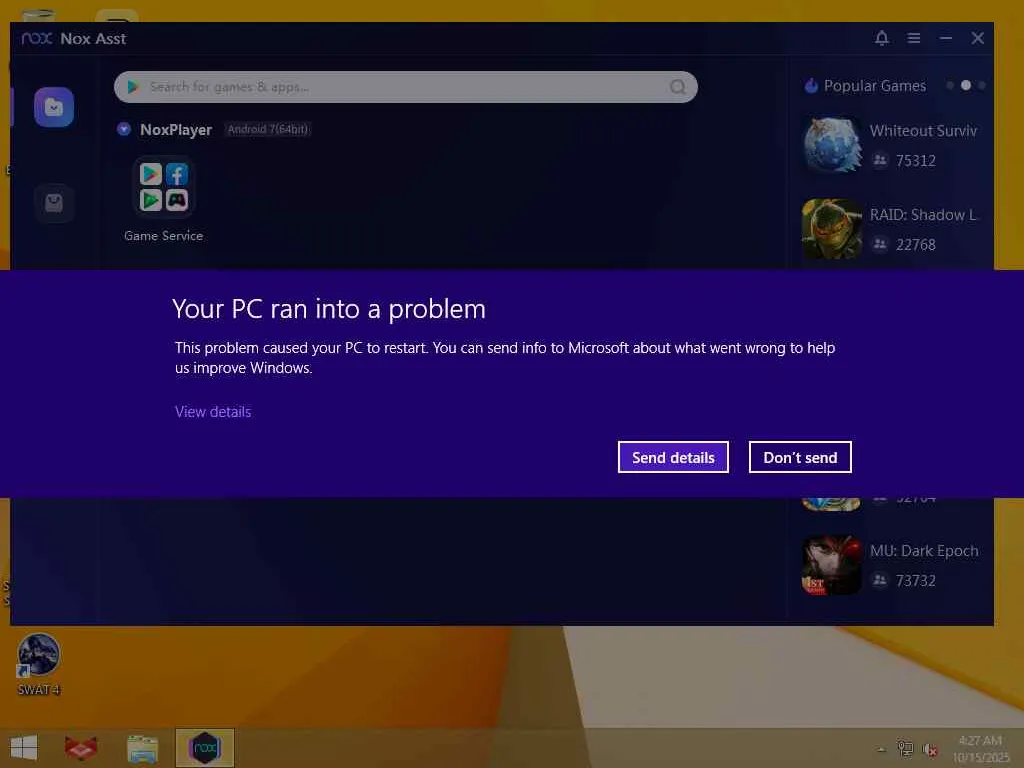The height and width of the screenshot is (768, 1024).
Task: Open Whiteout Survival game thumbnail
Action: (x=831, y=145)
